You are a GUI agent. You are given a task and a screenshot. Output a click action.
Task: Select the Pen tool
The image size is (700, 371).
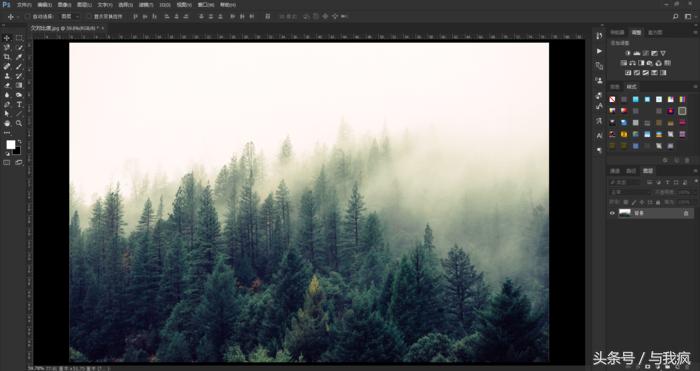tap(7, 104)
